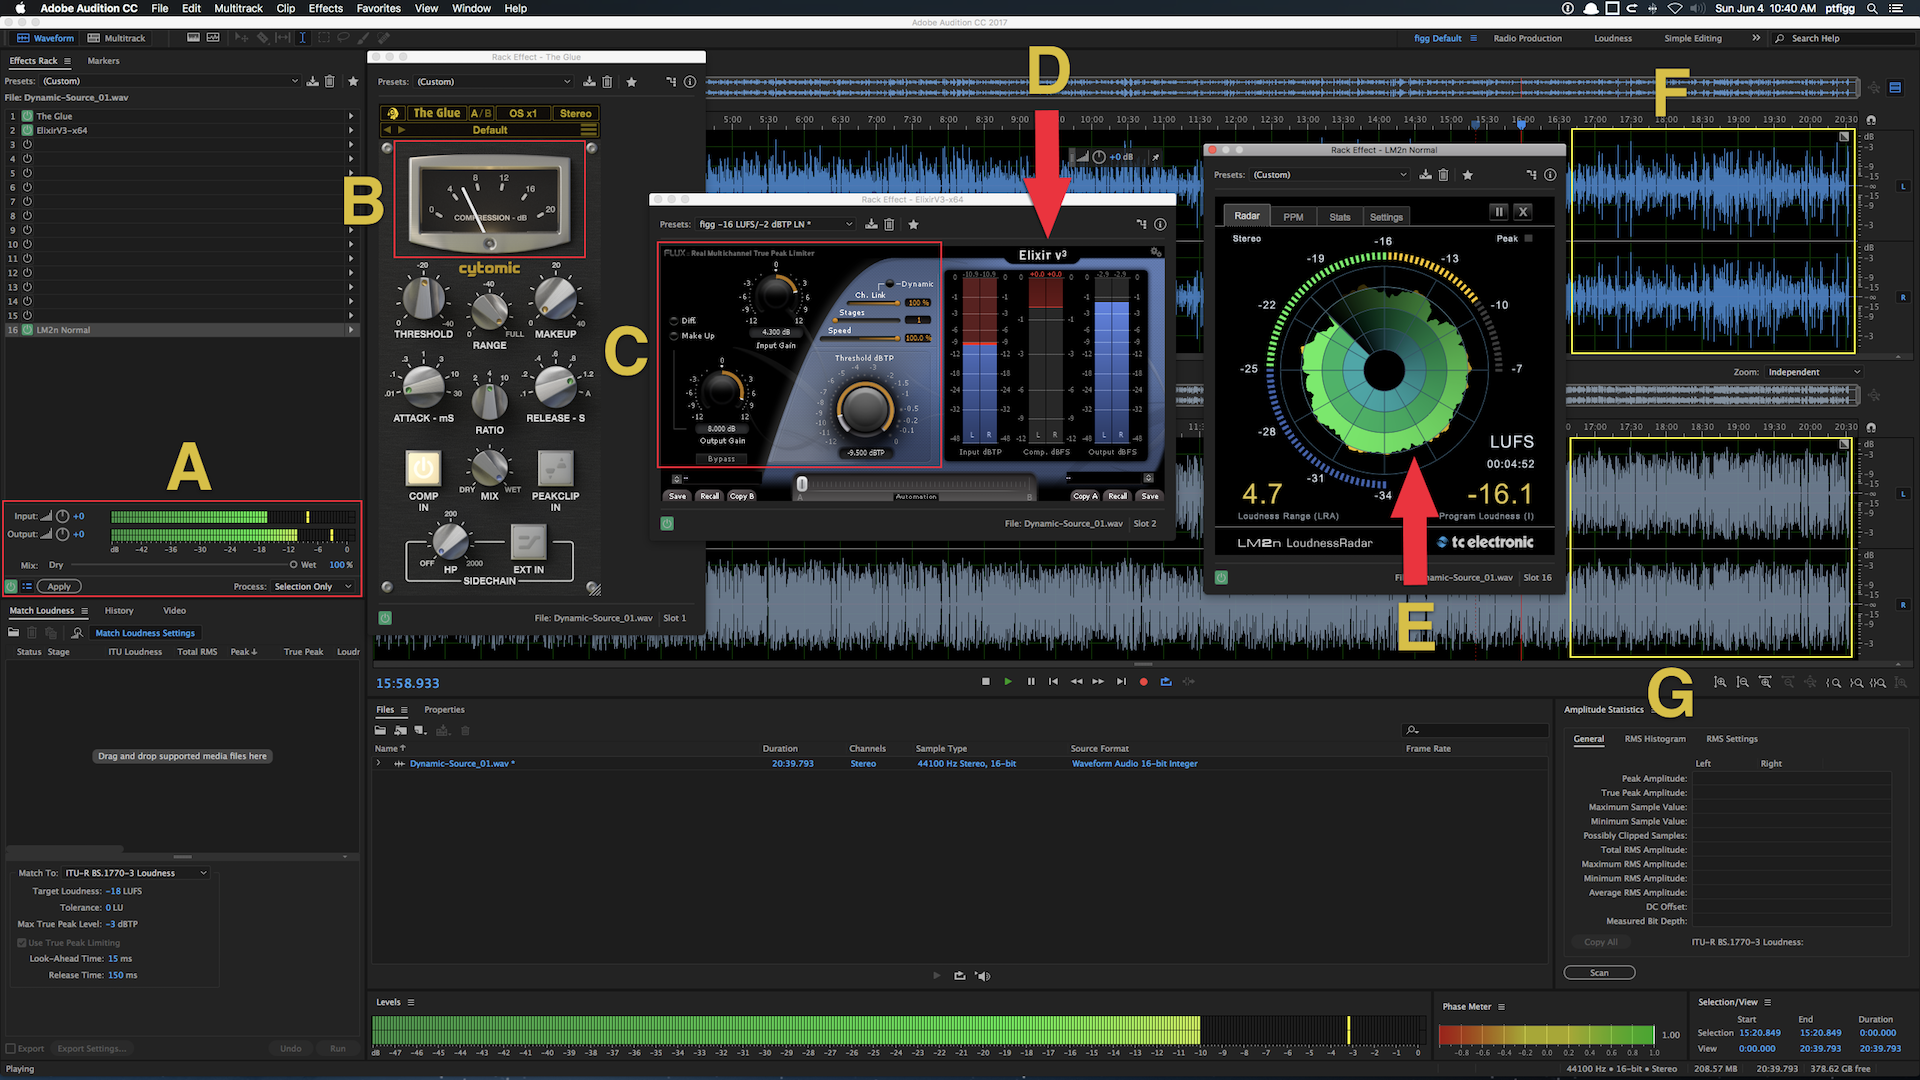
Task: Pause the LM2n loudness radar
Action: tap(1498, 212)
